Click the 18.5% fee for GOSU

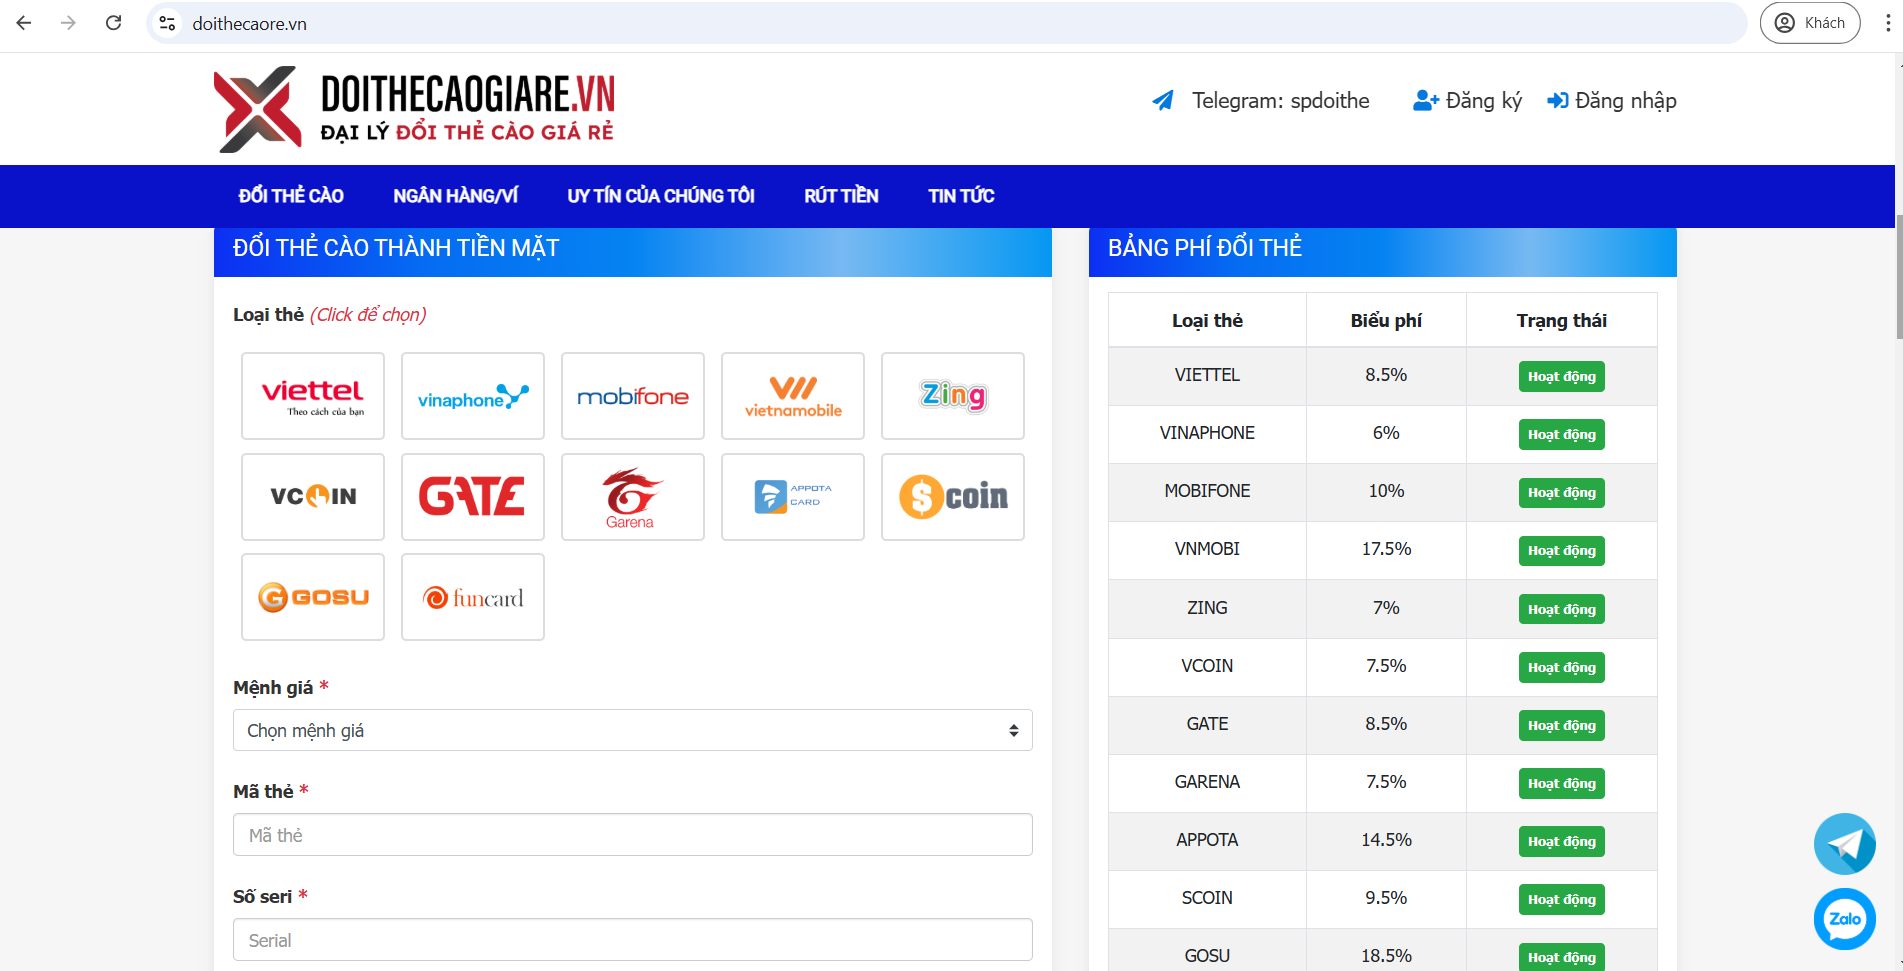(1386, 956)
